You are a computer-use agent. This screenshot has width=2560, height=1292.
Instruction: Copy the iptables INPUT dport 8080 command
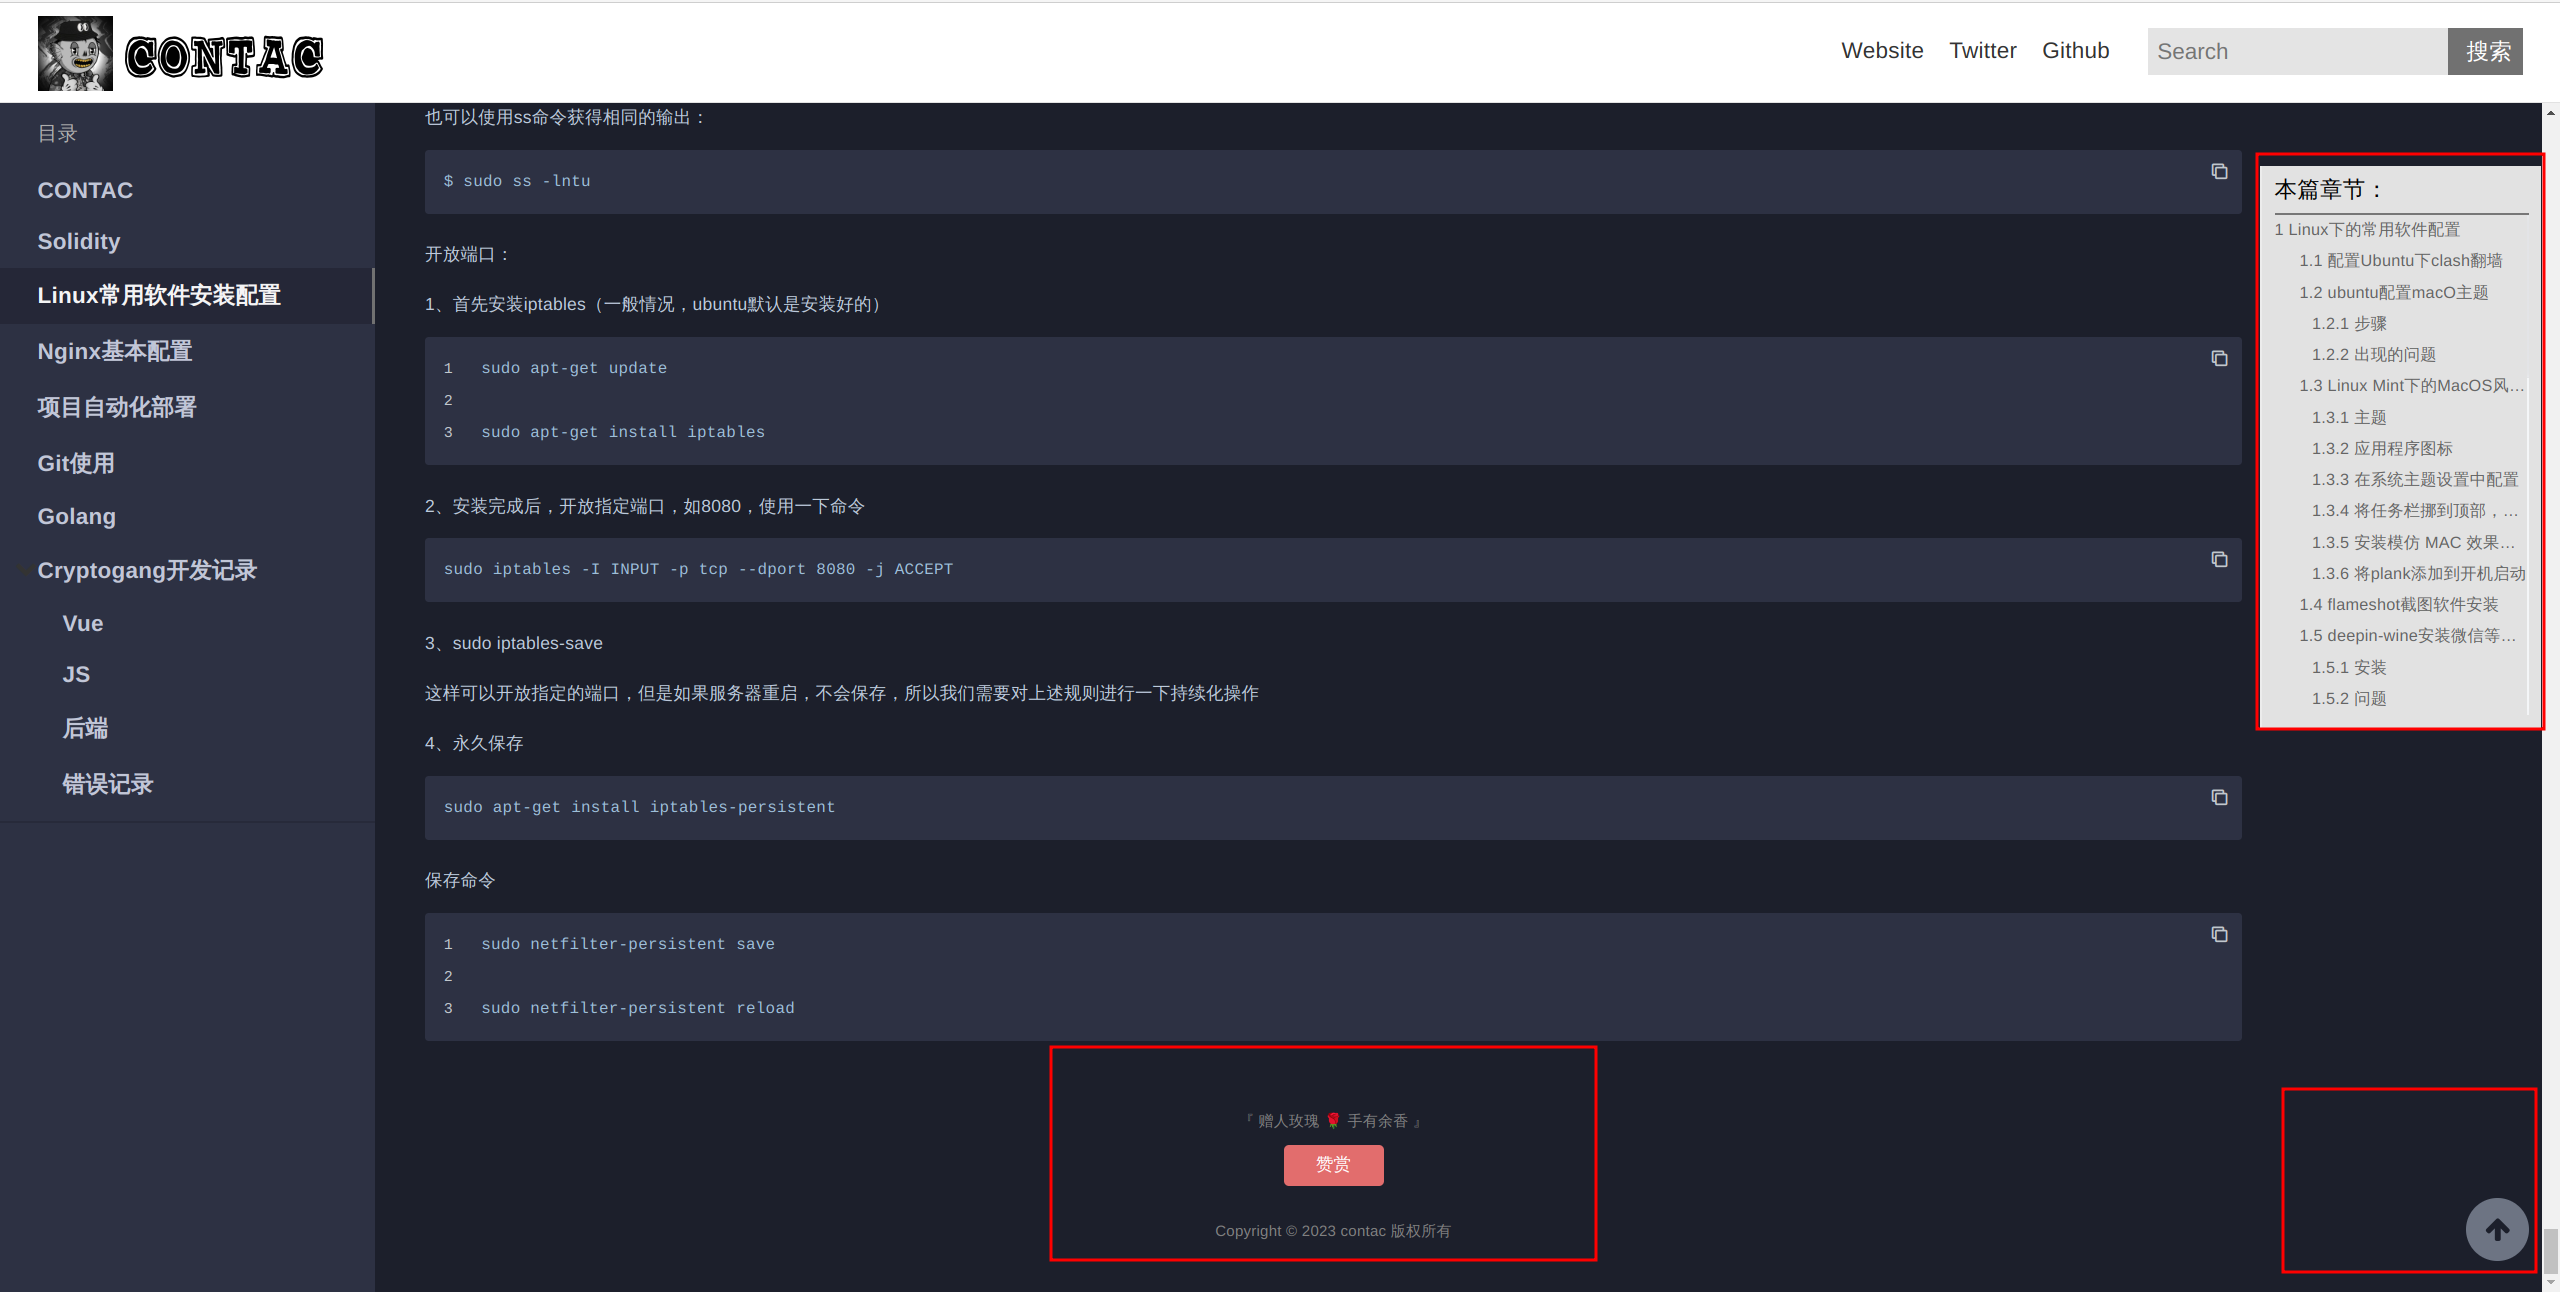pyautogui.click(x=2219, y=560)
